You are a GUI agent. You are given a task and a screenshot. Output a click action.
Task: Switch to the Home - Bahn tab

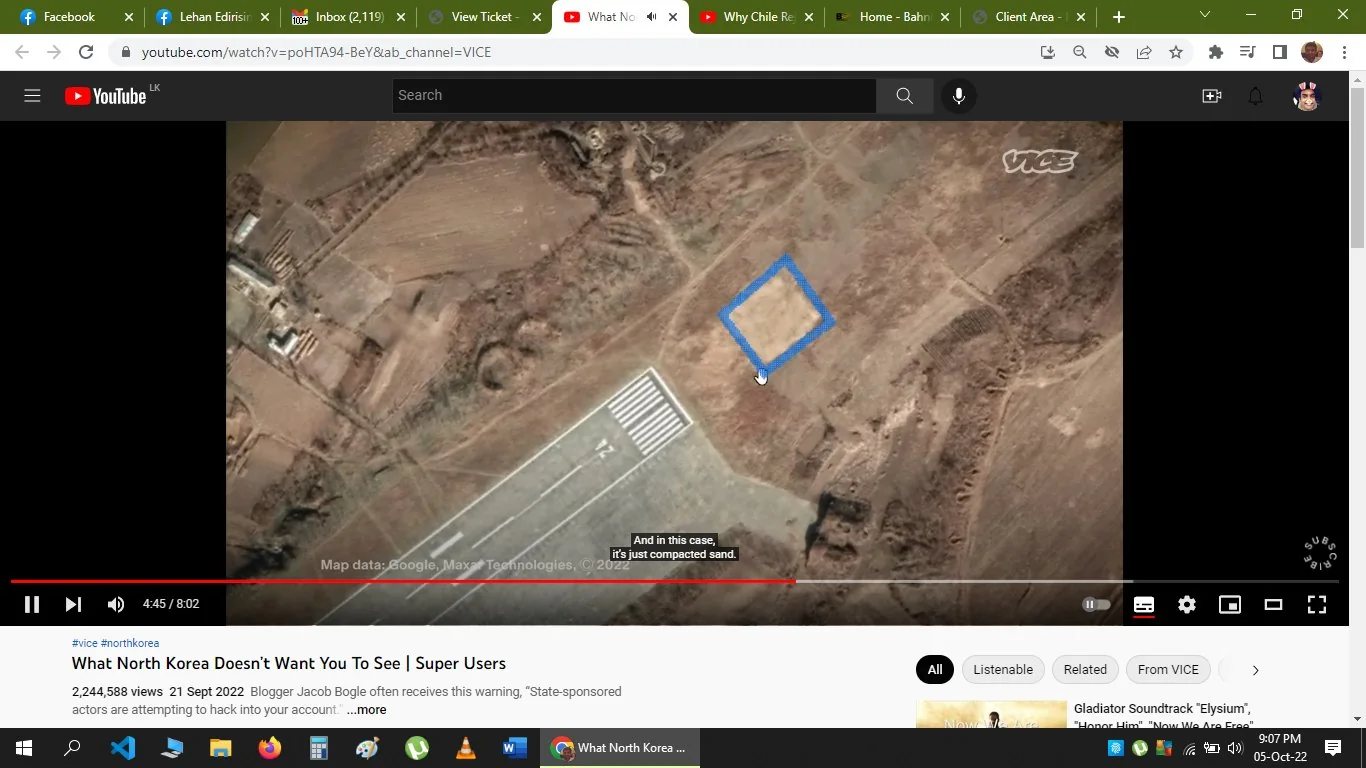point(893,17)
